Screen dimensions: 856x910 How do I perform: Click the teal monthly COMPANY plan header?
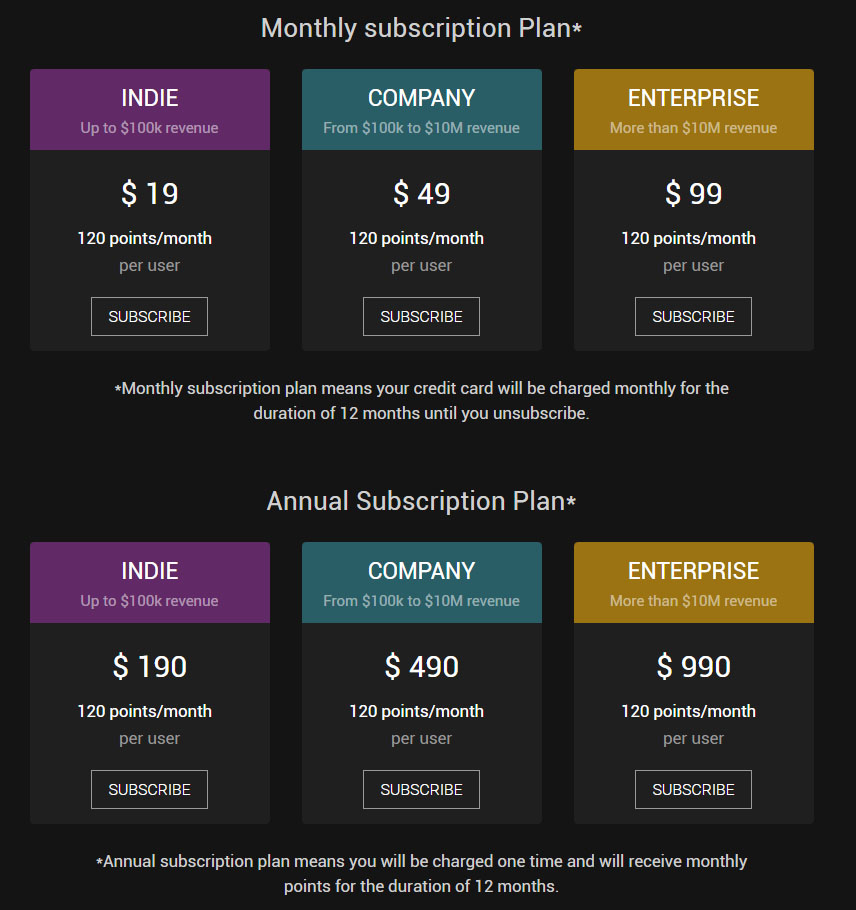tap(422, 110)
